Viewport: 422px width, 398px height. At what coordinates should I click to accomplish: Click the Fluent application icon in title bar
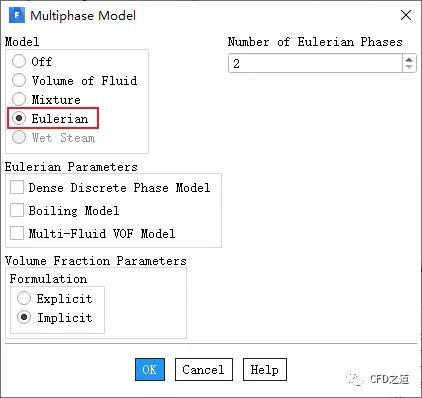pyautogui.click(x=17, y=15)
